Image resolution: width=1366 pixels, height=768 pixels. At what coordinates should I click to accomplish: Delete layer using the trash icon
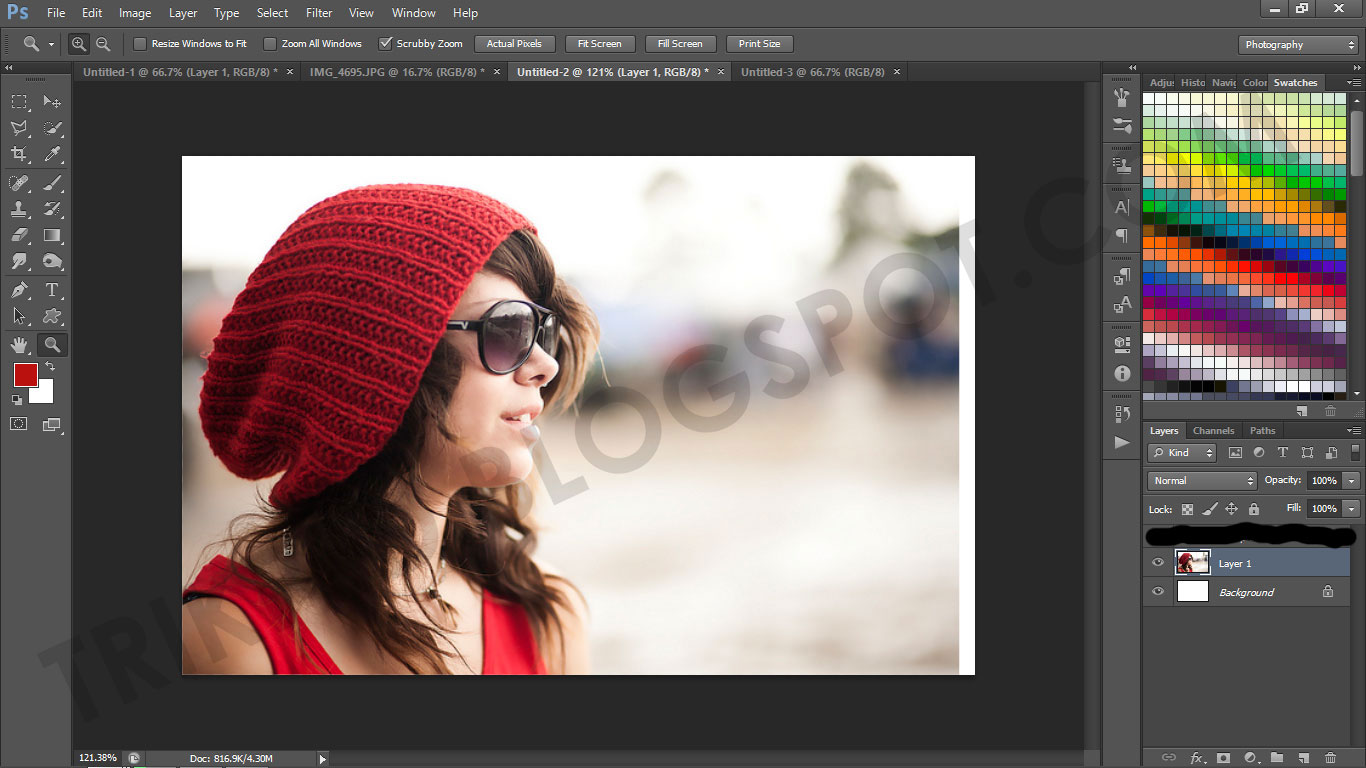coord(1330,758)
